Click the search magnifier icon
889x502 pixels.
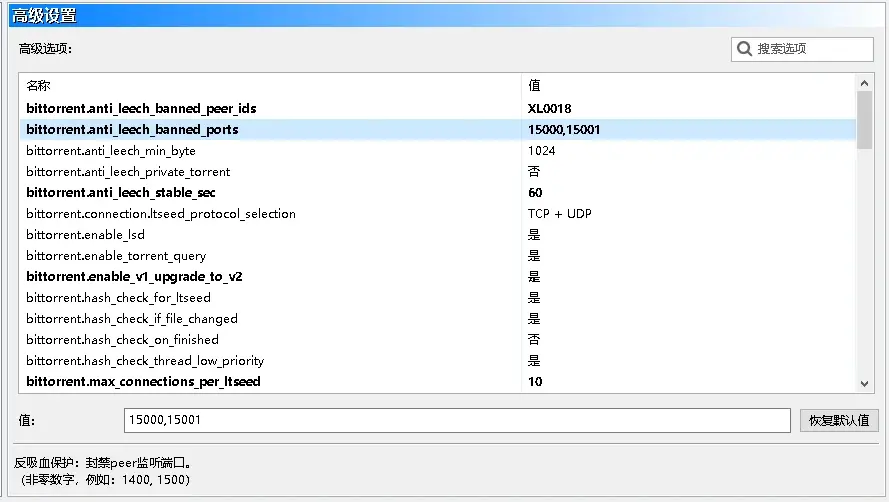coord(744,49)
